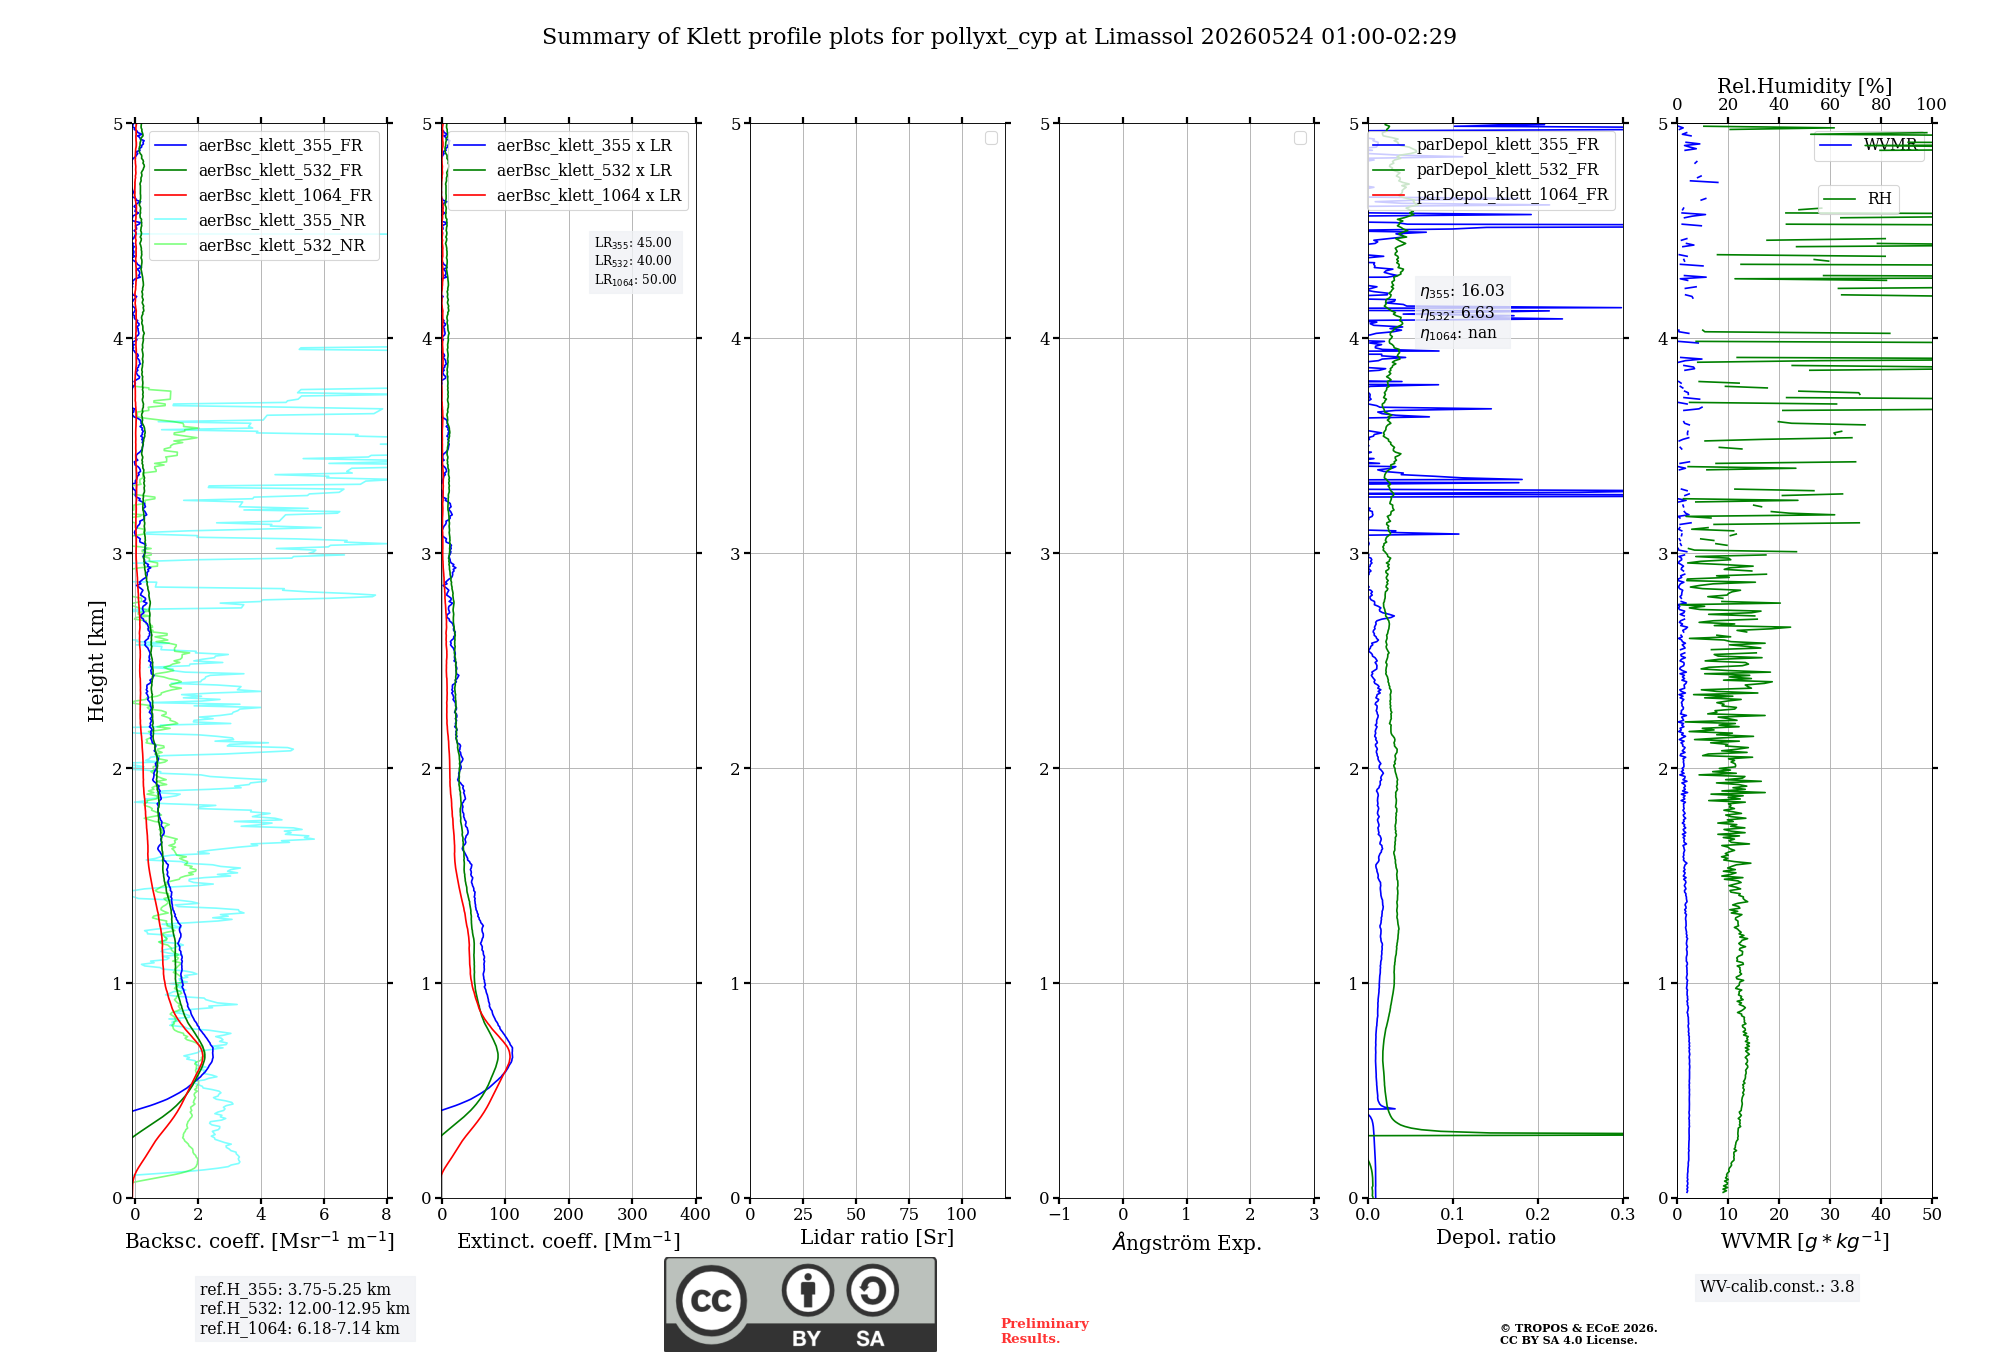Click the 'BY' label in the license badge
Screen dimensions: 2000x1360
click(806, 1339)
